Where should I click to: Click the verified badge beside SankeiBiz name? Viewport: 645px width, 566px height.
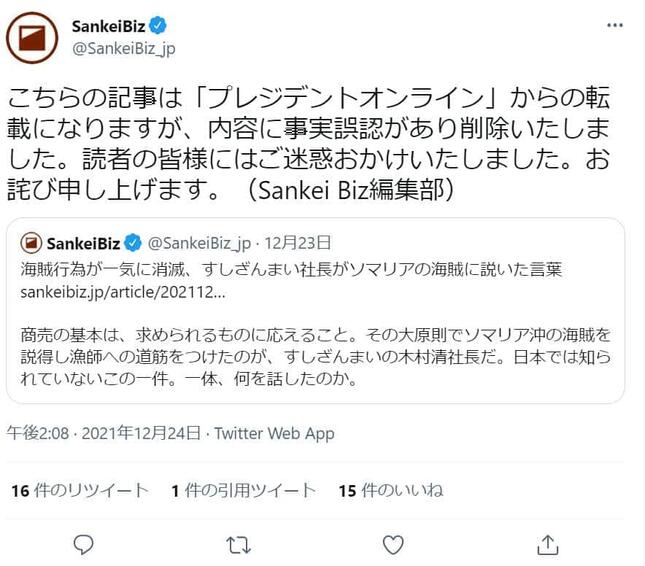coord(158,25)
